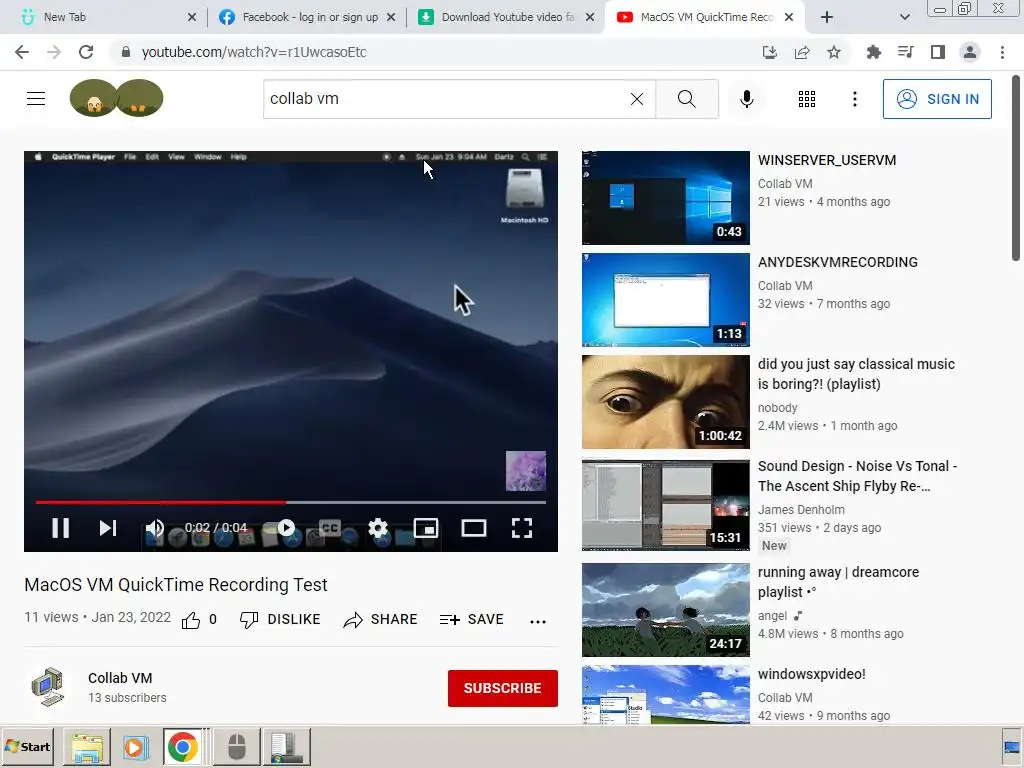Open Sound Design Noise Vs Tonal video
Image resolution: width=1024 pixels, height=768 pixels.
click(857, 475)
